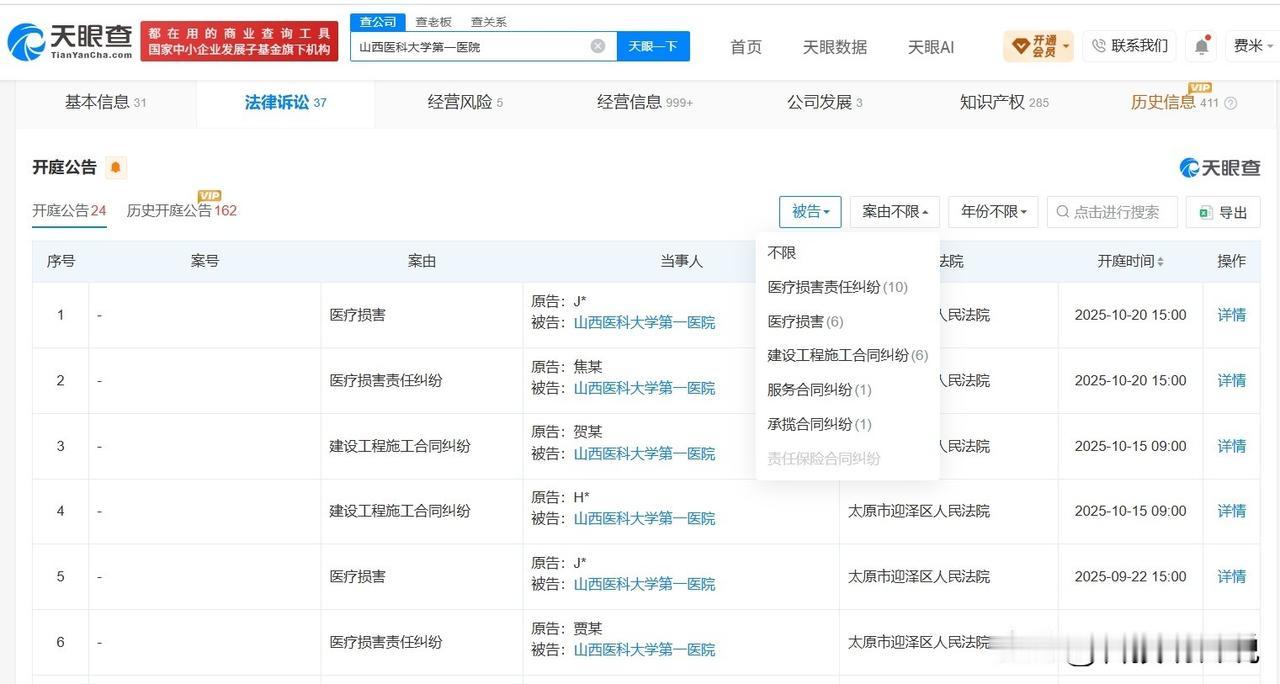The width and height of the screenshot is (1280, 684).
Task: Open the 被告 filter dropdown
Action: click(810, 212)
